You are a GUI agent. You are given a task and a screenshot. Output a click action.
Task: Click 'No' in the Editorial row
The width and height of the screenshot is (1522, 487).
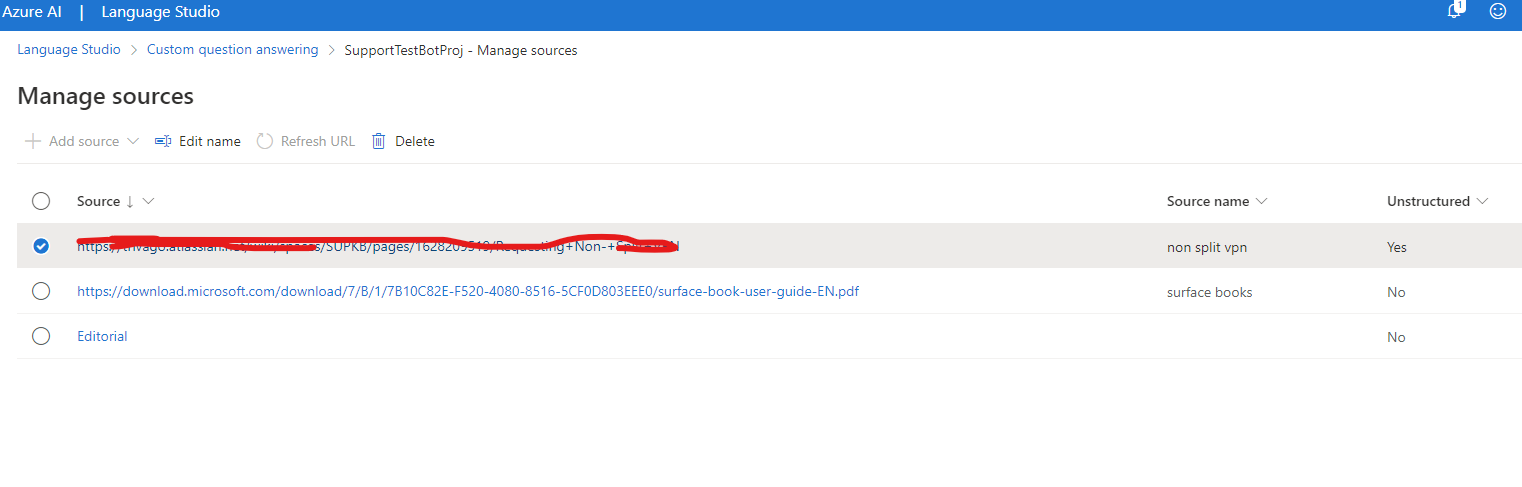click(1396, 337)
